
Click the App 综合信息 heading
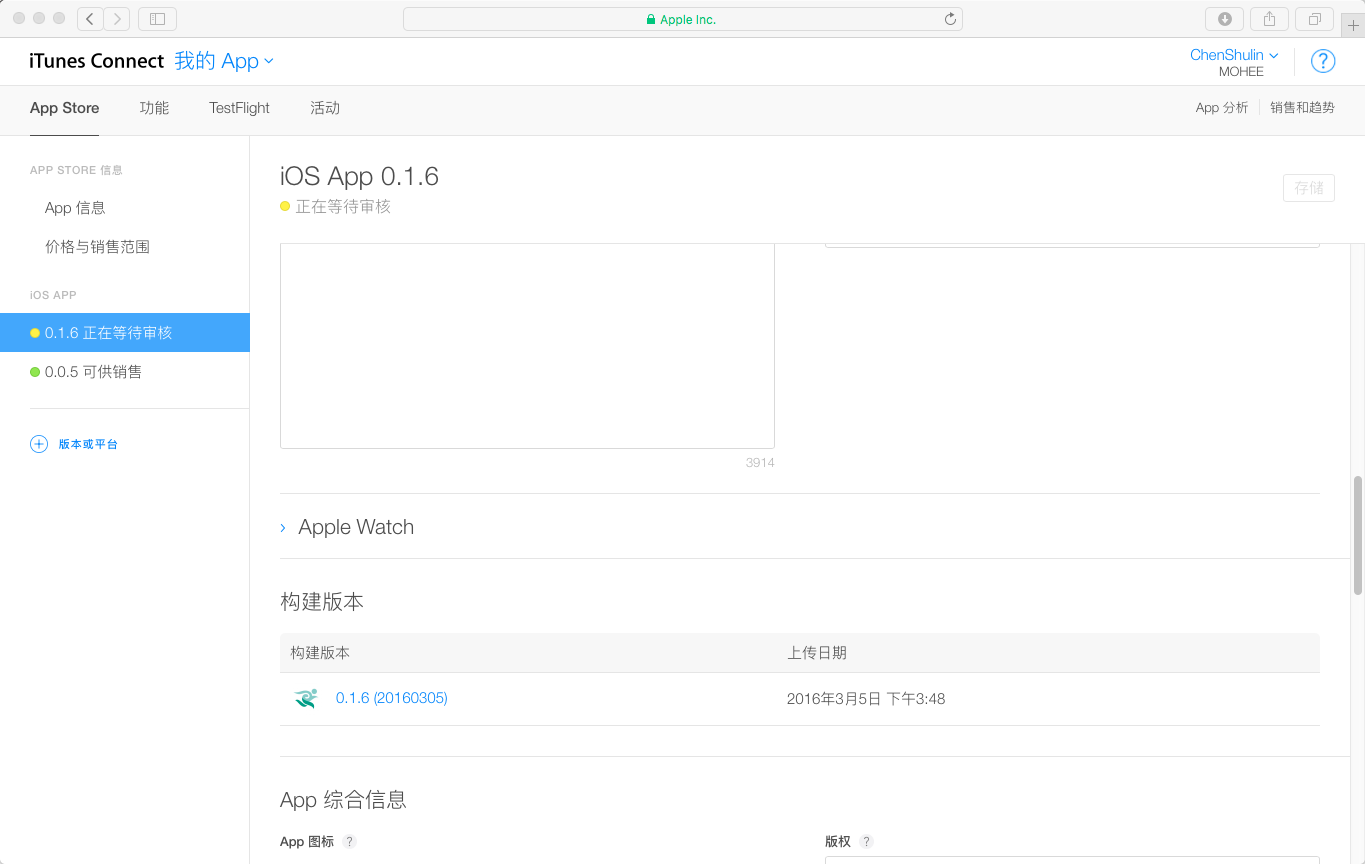click(x=343, y=800)
